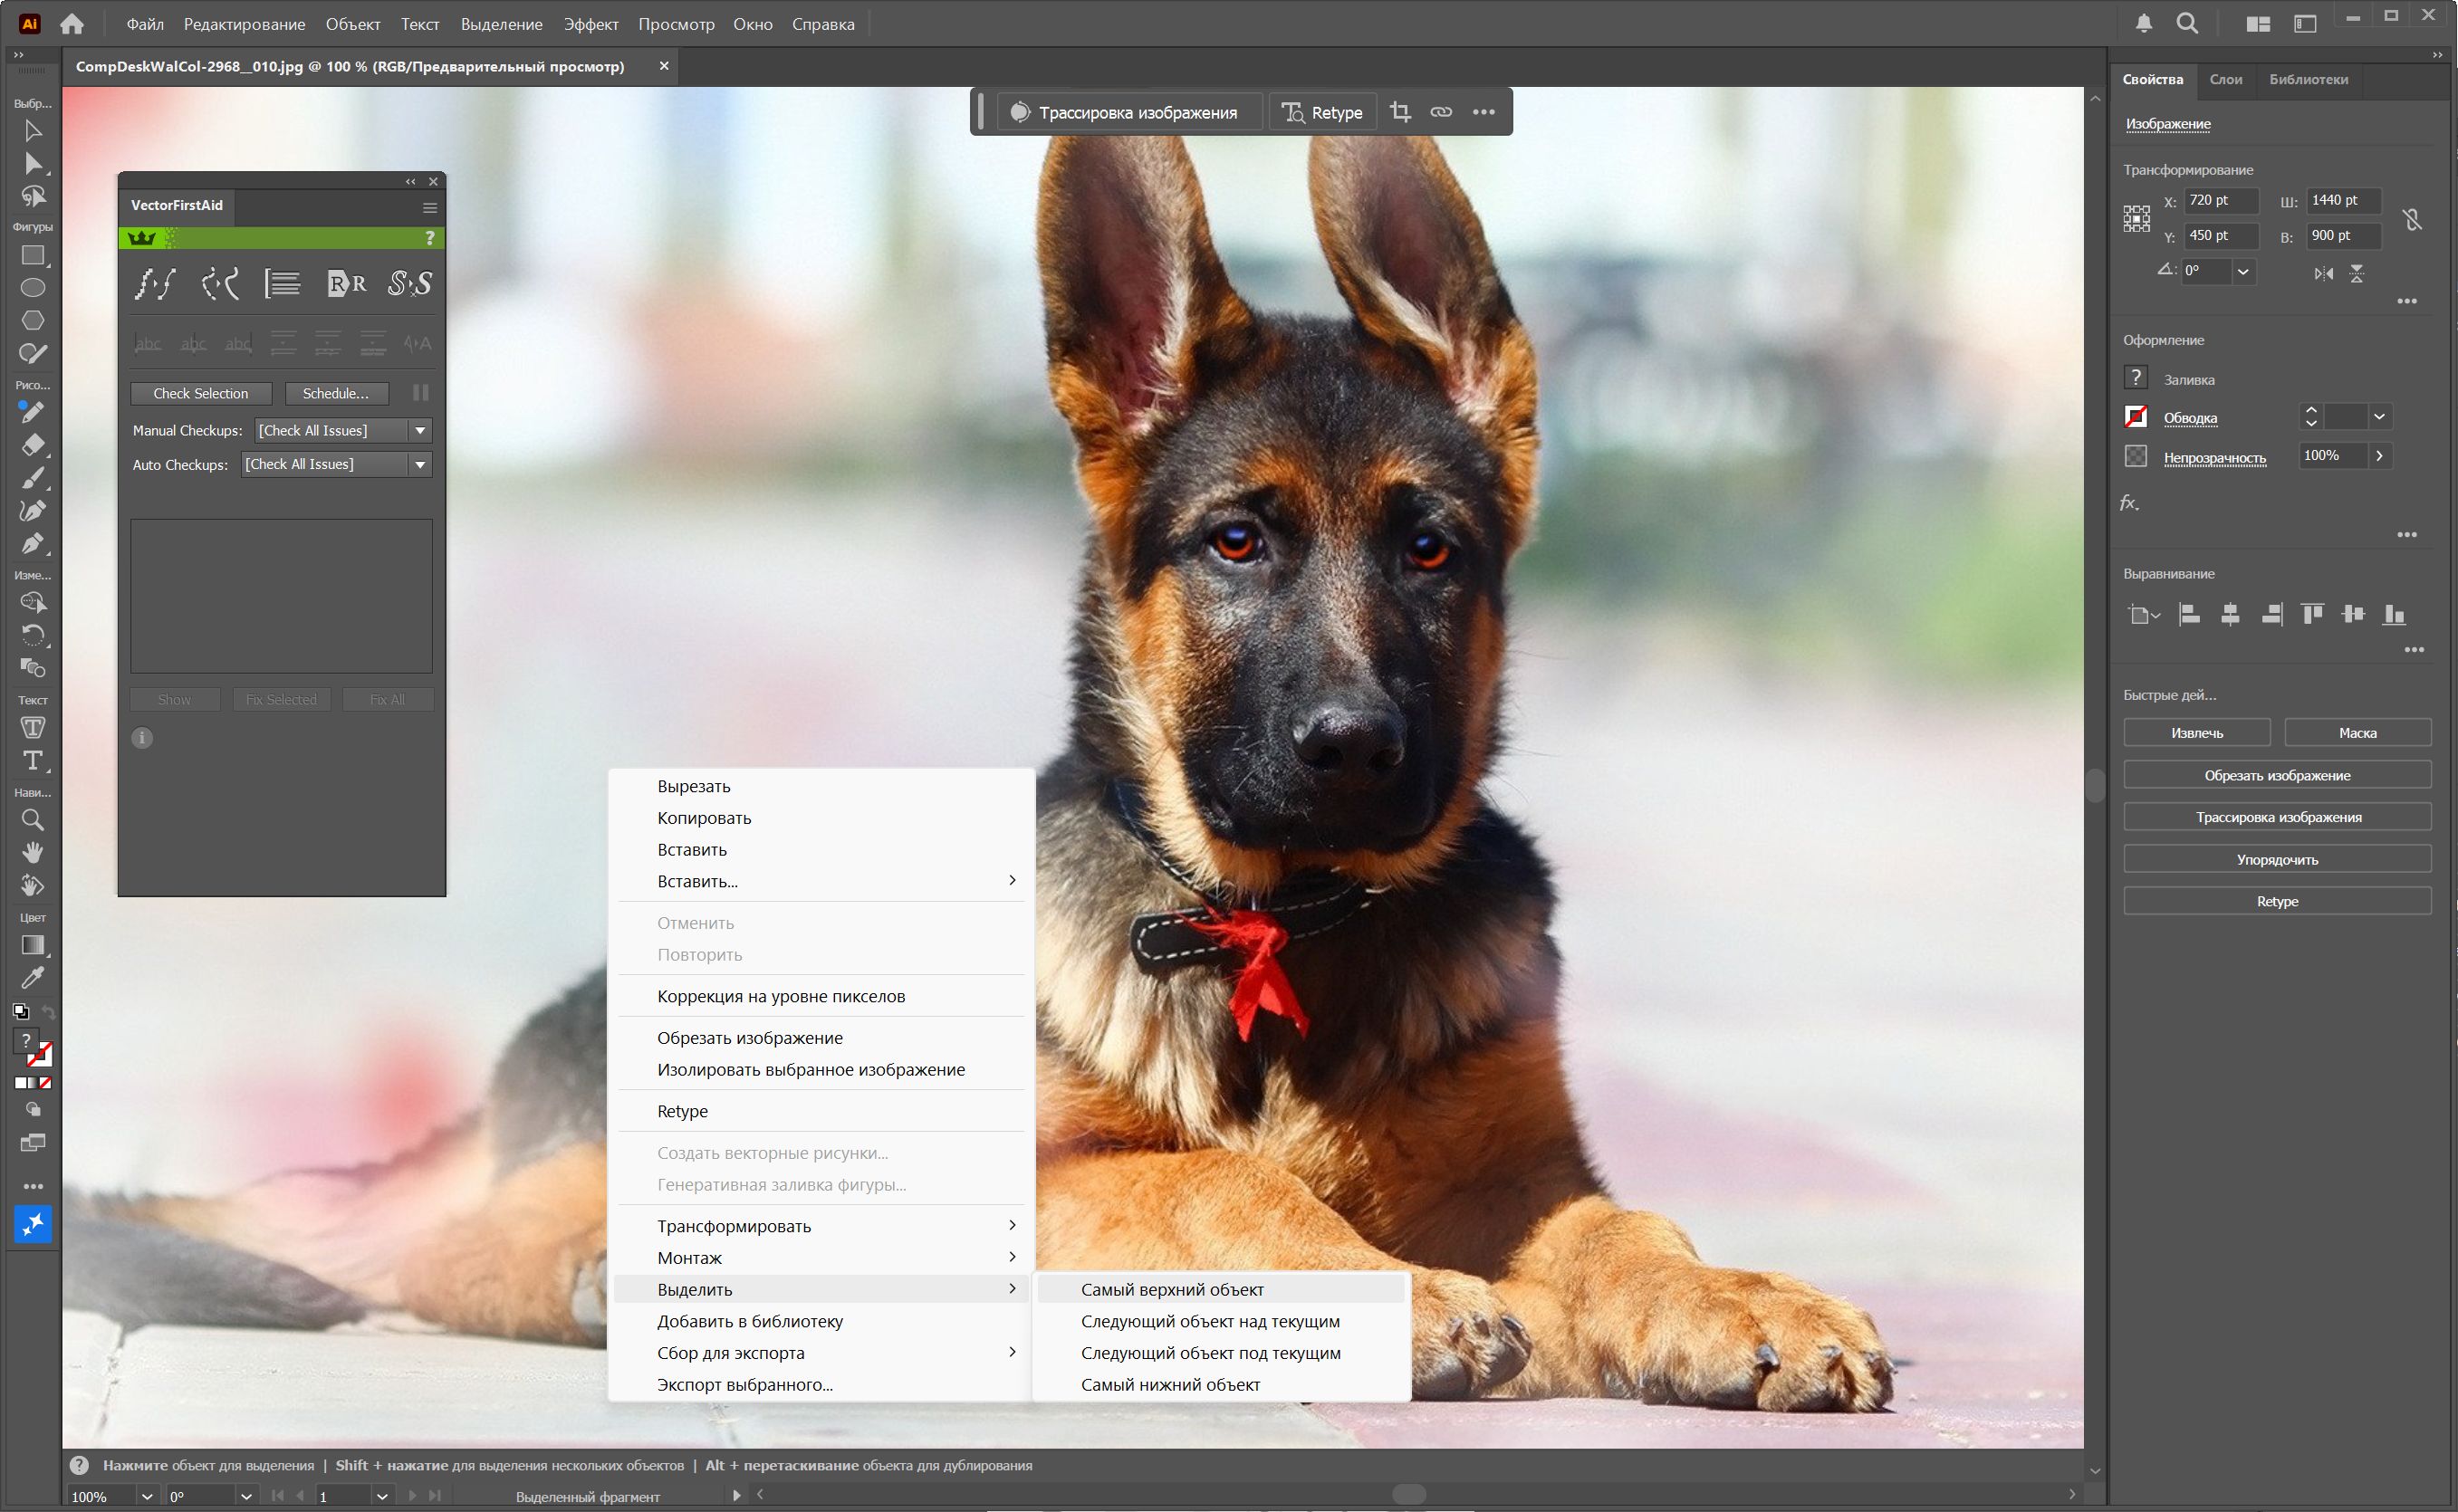This screenshot has height=1512, width=2458.
Task: Toggle the pause button in VectorFirstAid
Action: pyautogui.click(x=420, y=393)
